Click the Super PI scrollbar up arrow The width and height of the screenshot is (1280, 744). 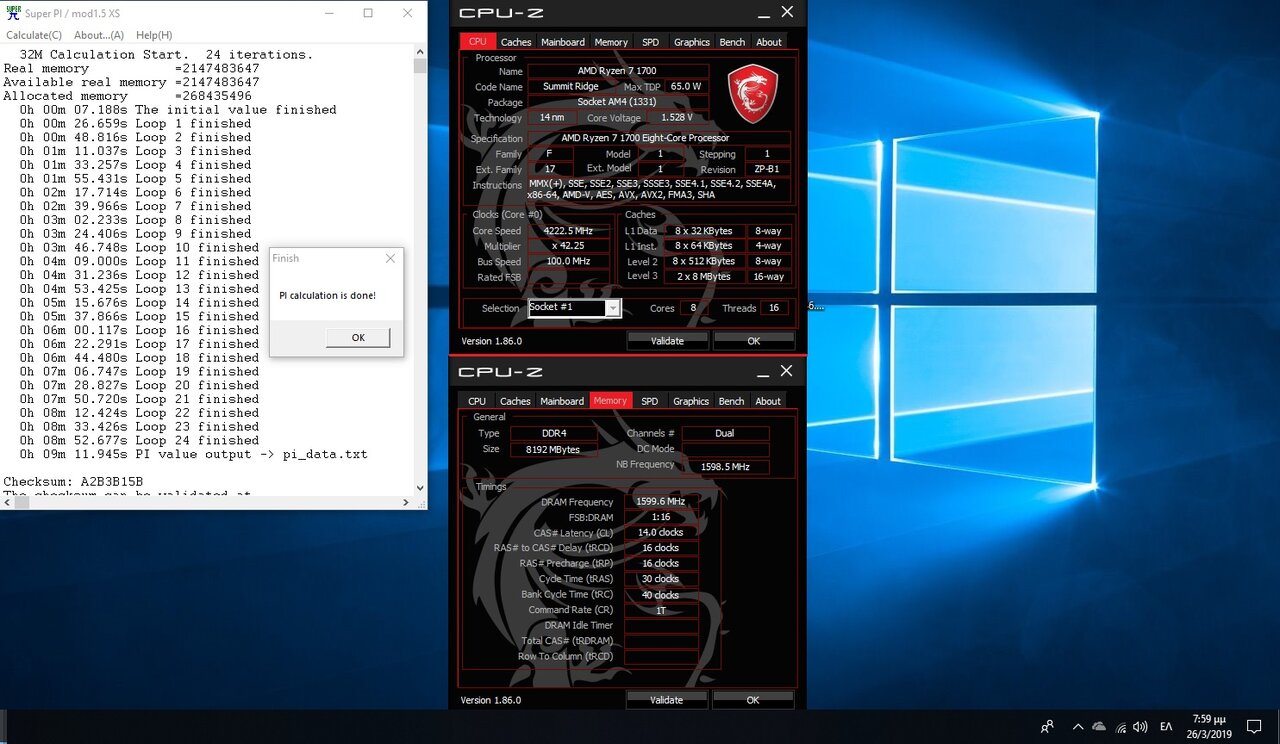point(420,53)
